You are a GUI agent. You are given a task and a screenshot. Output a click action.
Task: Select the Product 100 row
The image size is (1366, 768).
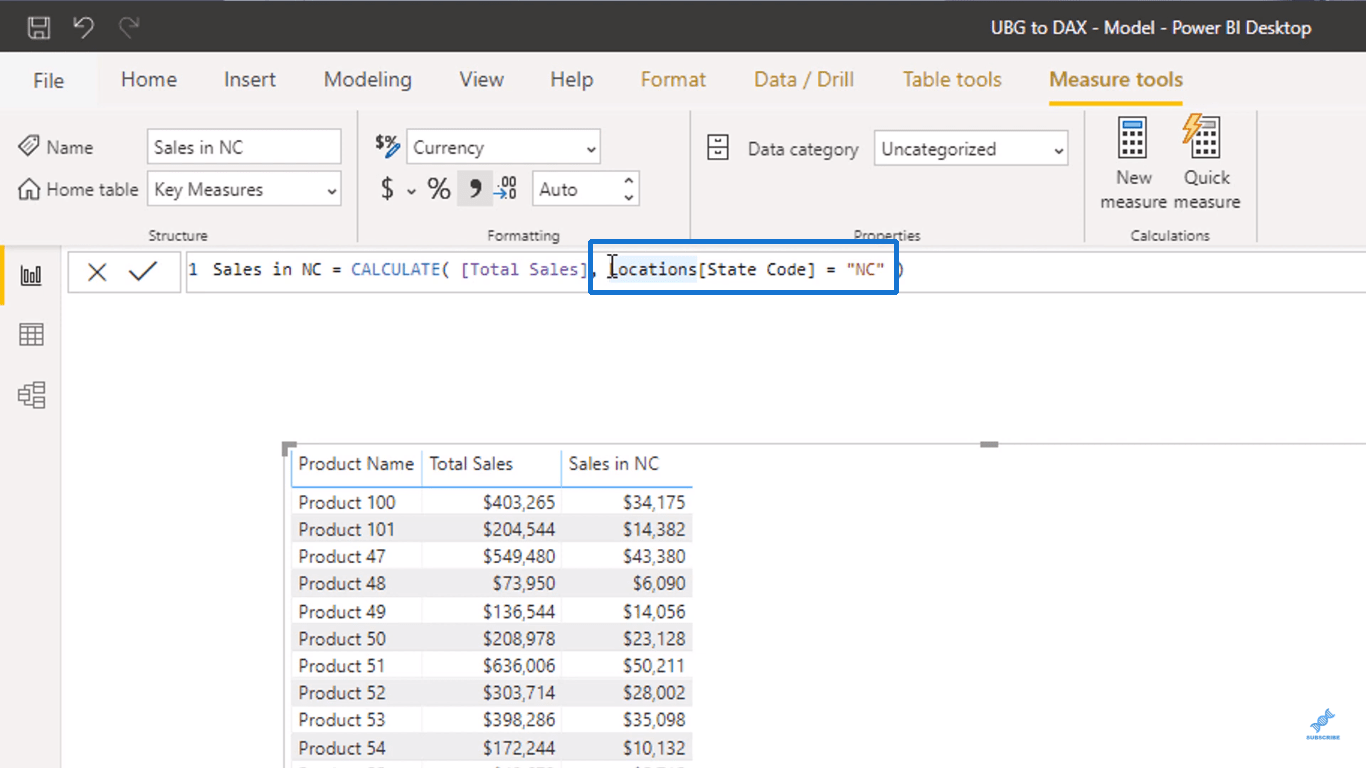pos(492,502)
